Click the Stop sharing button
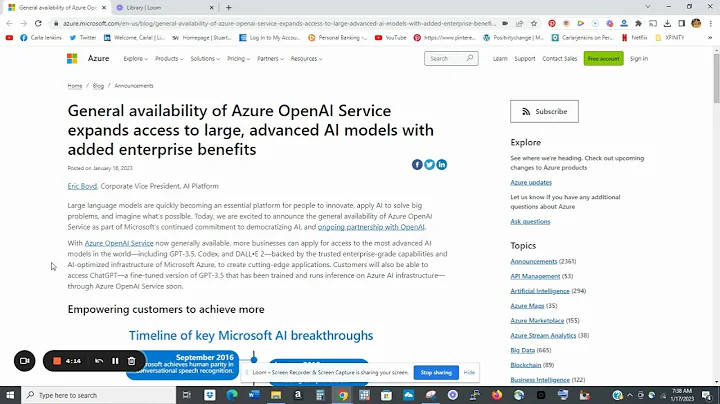The image size is (720, 404). [436, 372]
